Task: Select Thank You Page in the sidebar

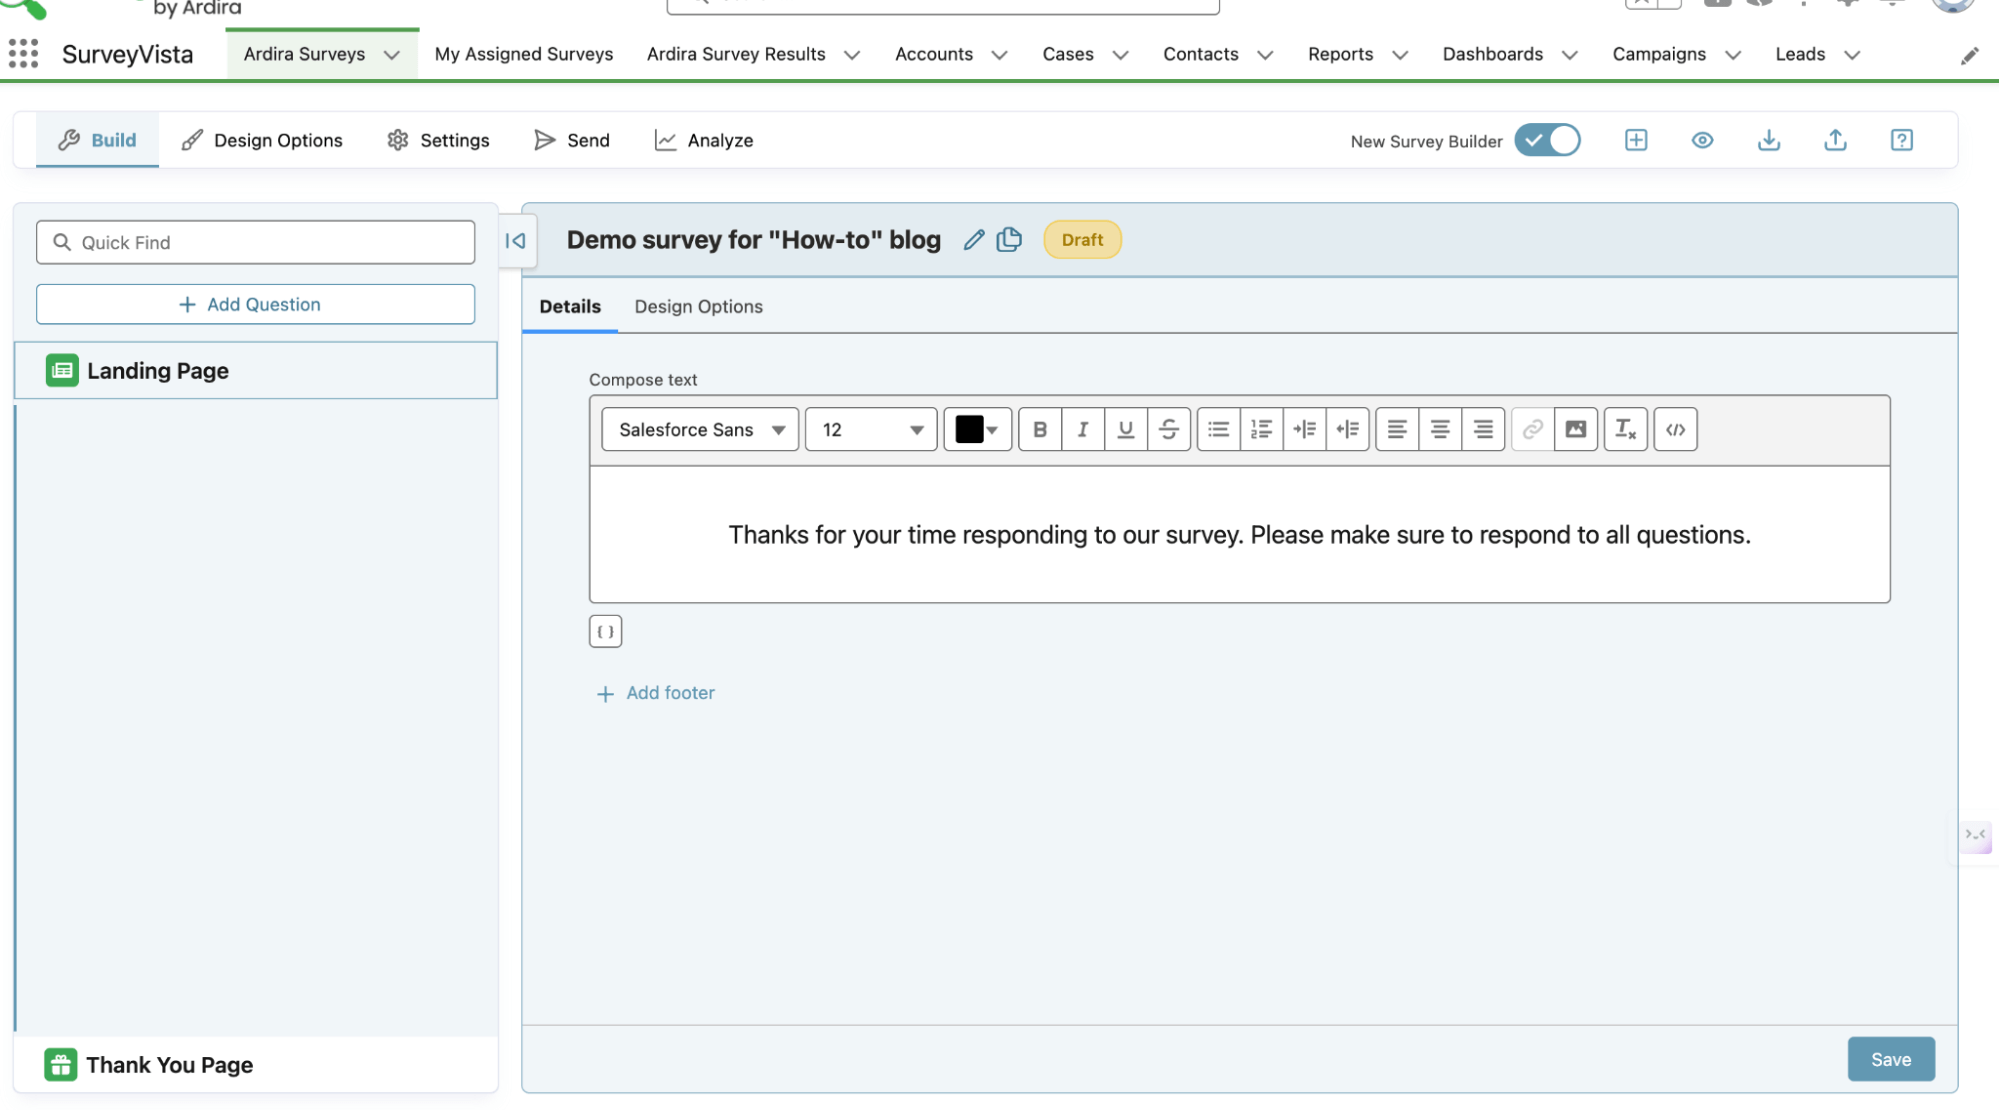Action: (255, 1064)
